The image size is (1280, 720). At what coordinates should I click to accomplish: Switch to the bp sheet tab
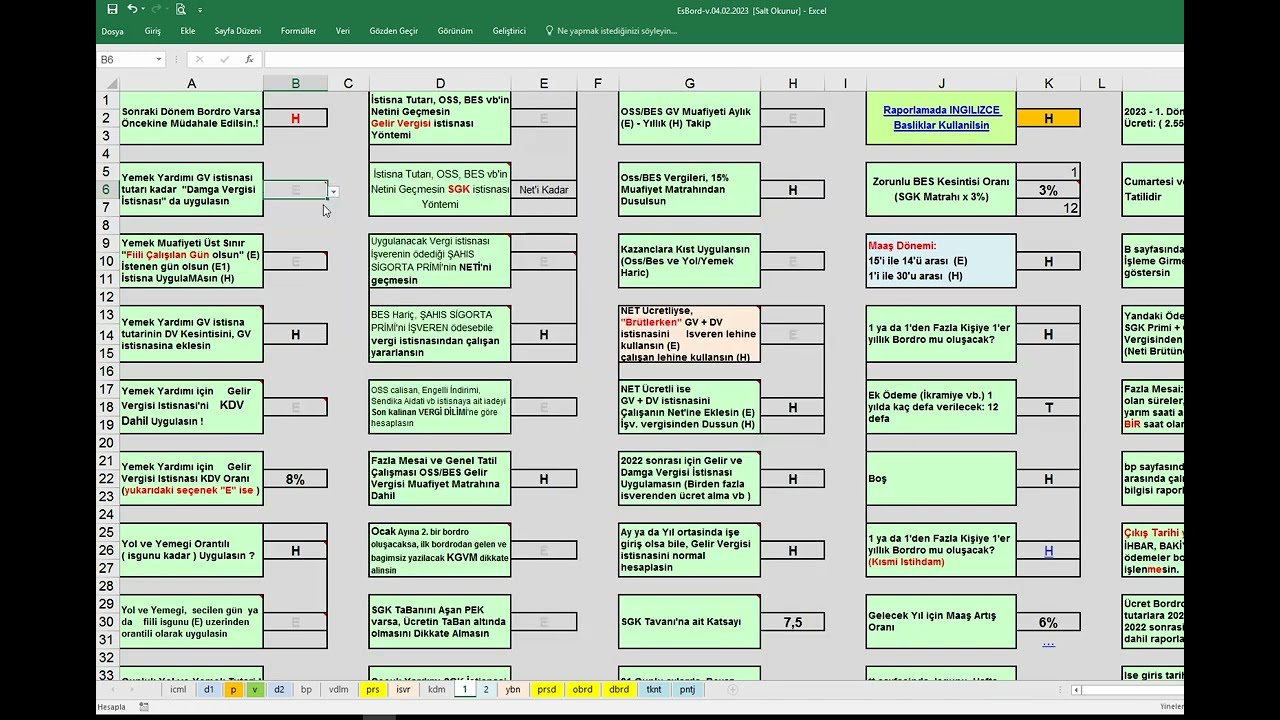(x=306, y=689)
